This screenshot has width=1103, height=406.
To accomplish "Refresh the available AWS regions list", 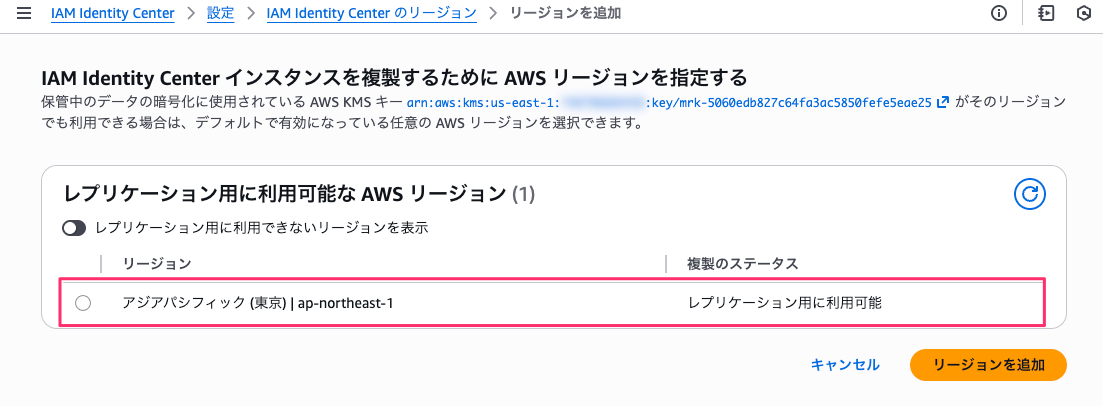I will click(x=1030, y=194).
